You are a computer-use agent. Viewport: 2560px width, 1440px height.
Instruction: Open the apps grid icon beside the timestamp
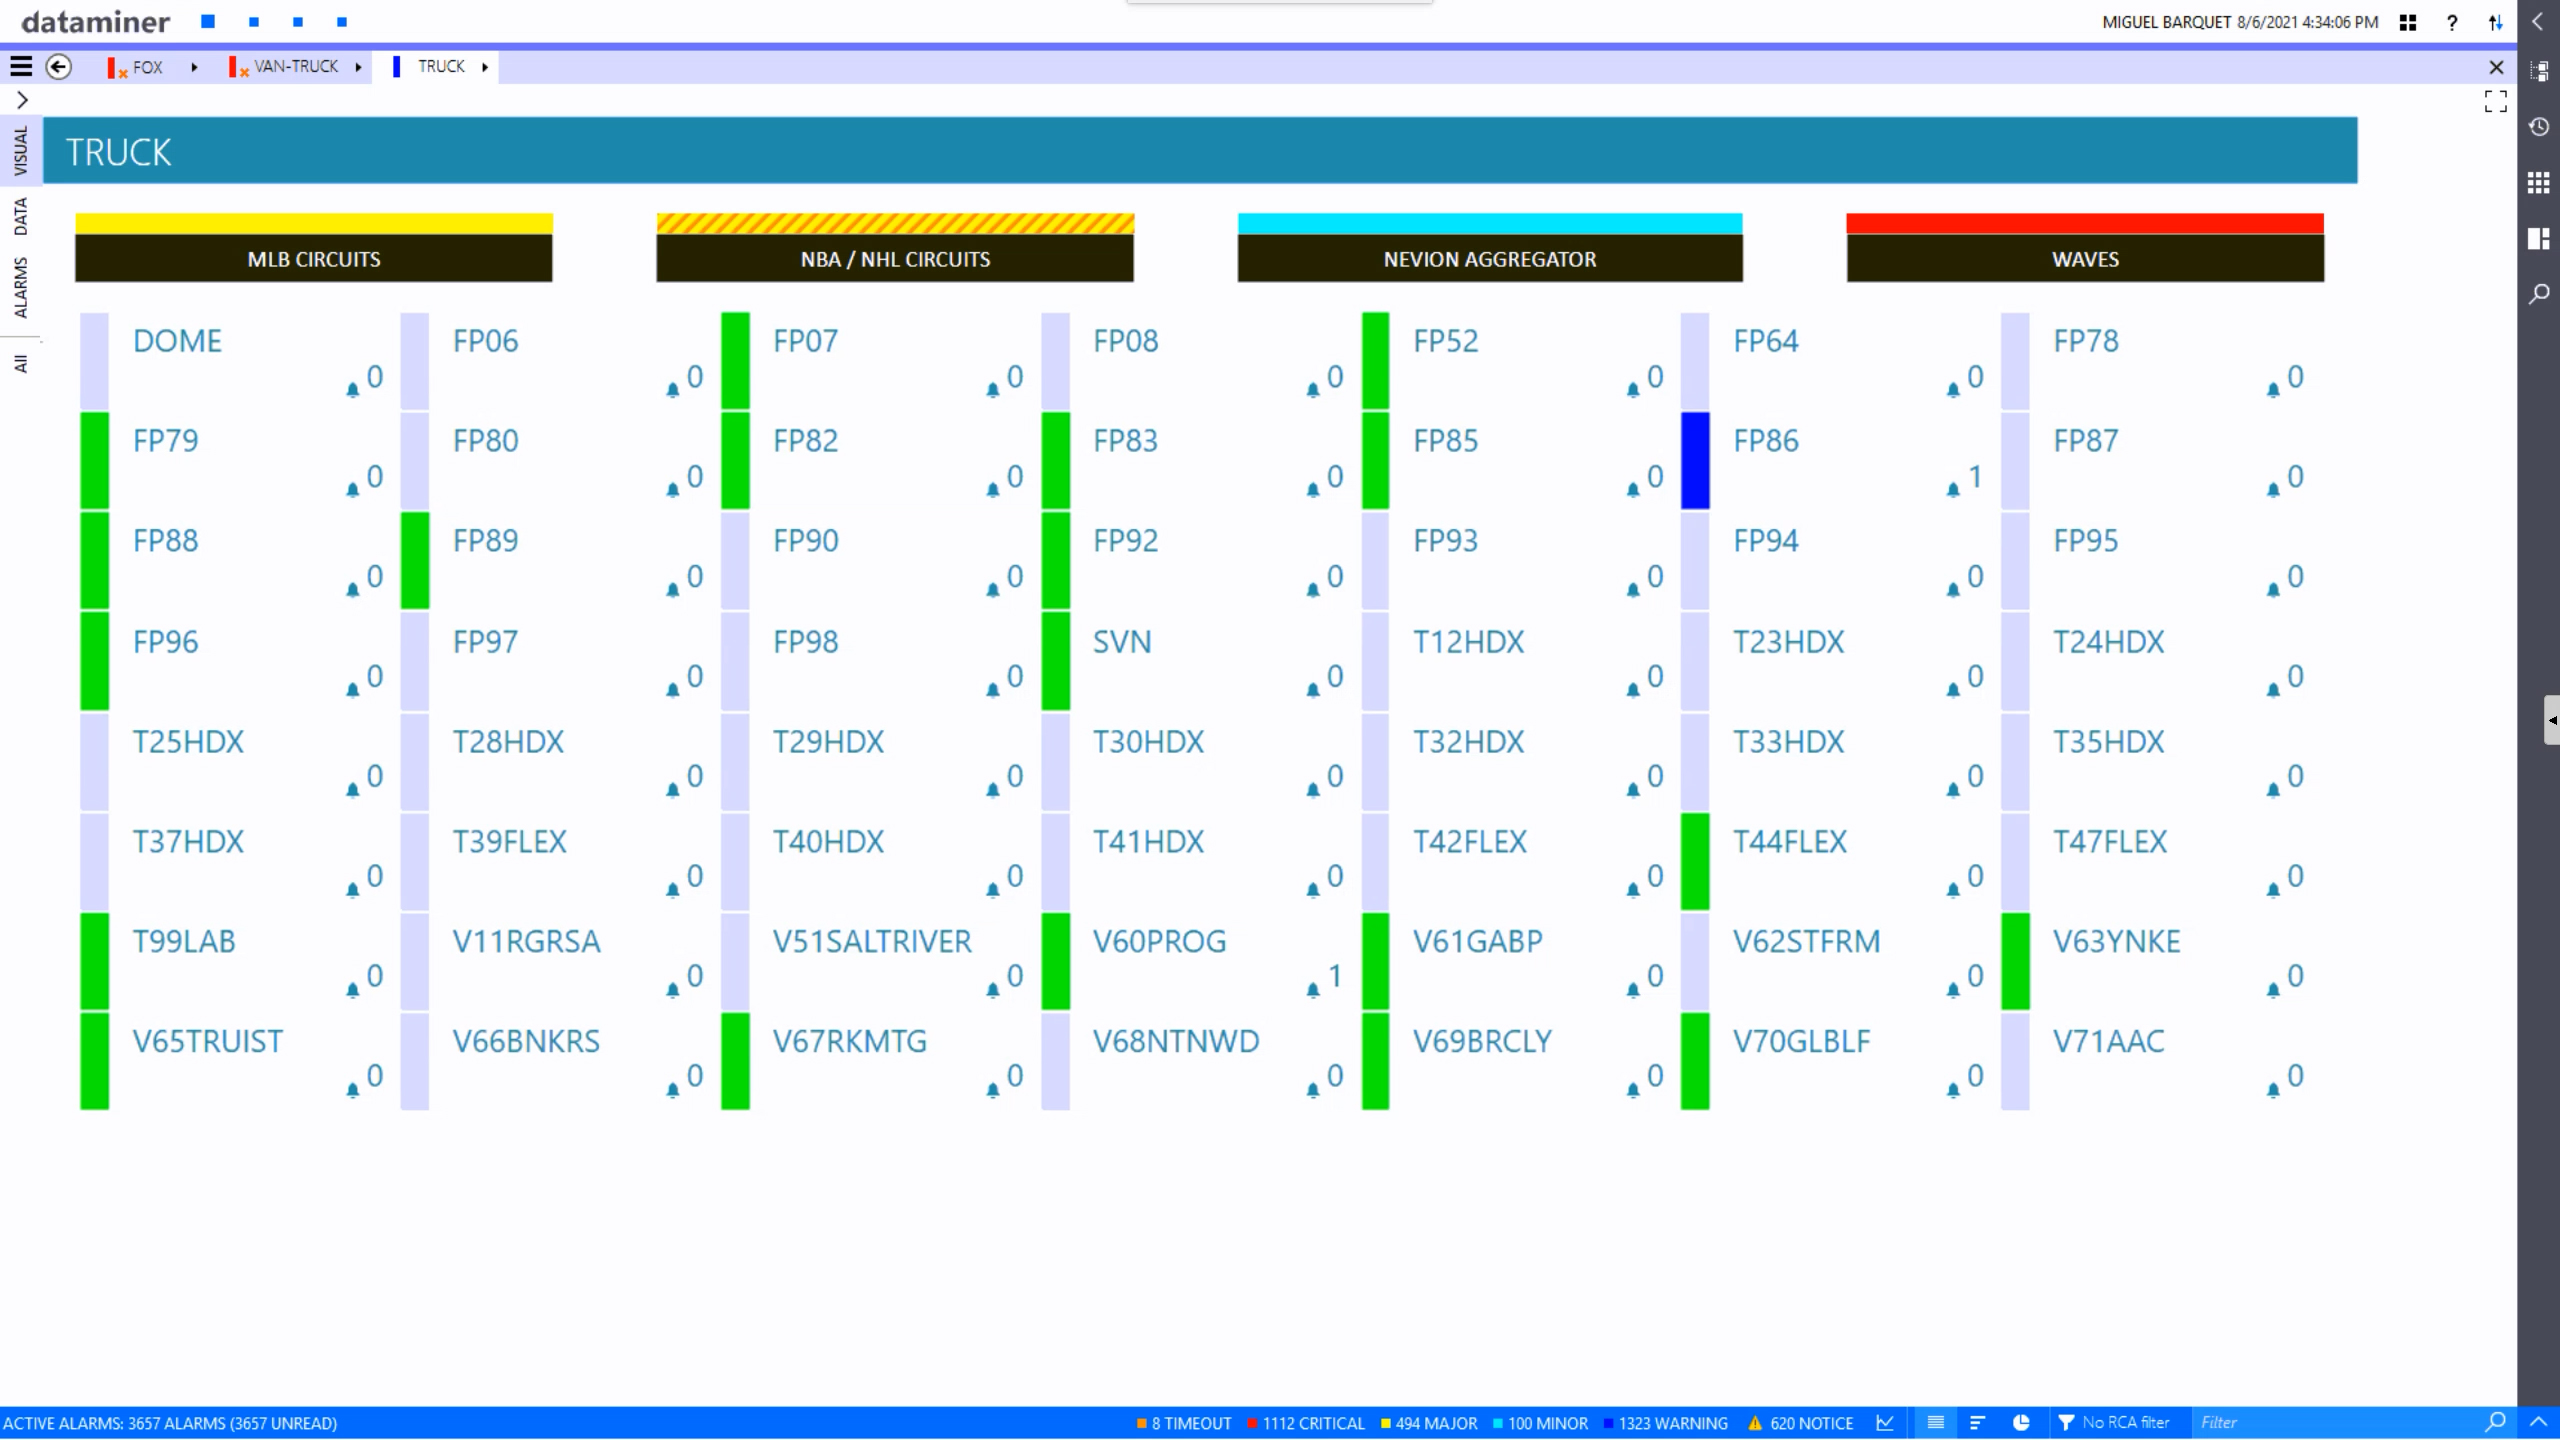point(2408,22)
